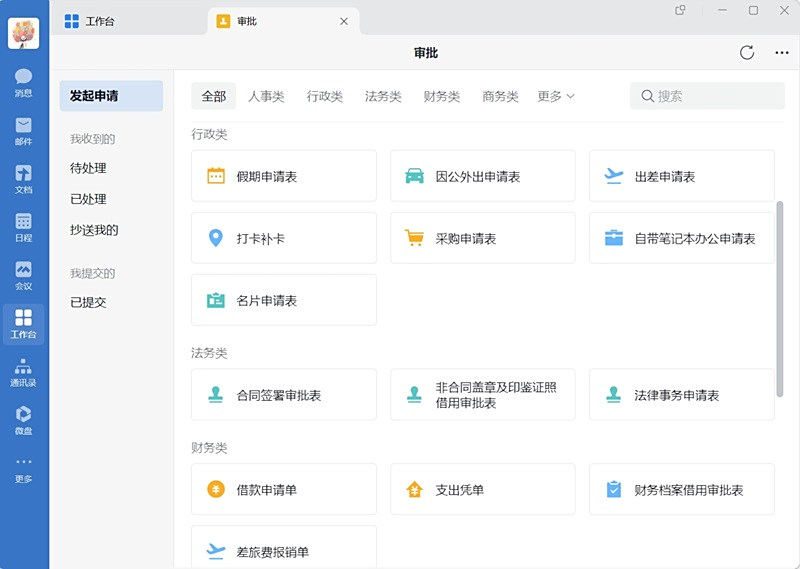Expand the 更多 category dropdown
This screenshot has width=800, height=569.
(556, 96)
